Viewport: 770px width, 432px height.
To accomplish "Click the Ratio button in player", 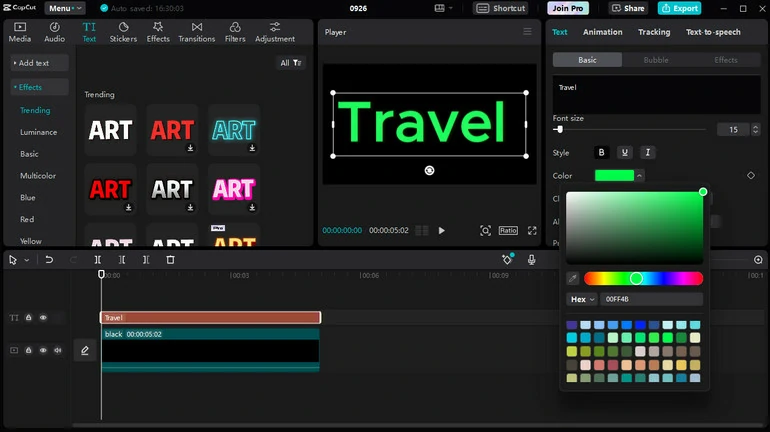I will 508,230.
